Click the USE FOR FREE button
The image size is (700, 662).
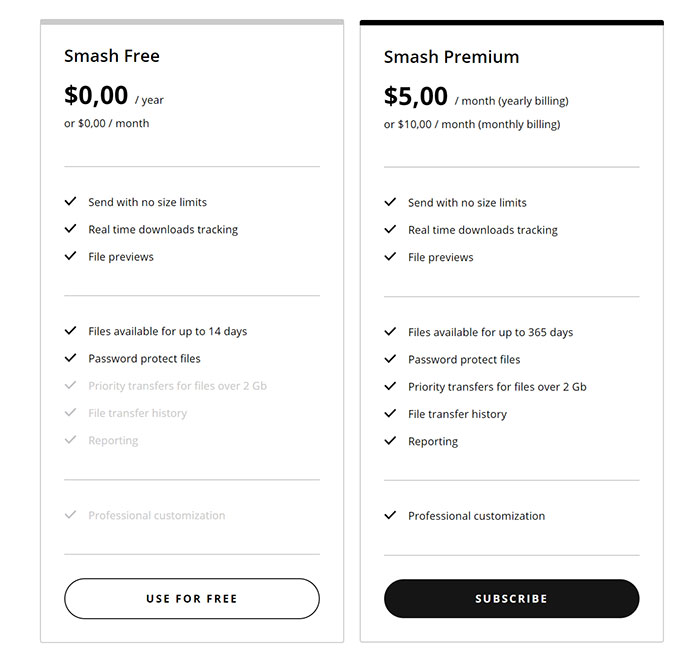point(192,599)
